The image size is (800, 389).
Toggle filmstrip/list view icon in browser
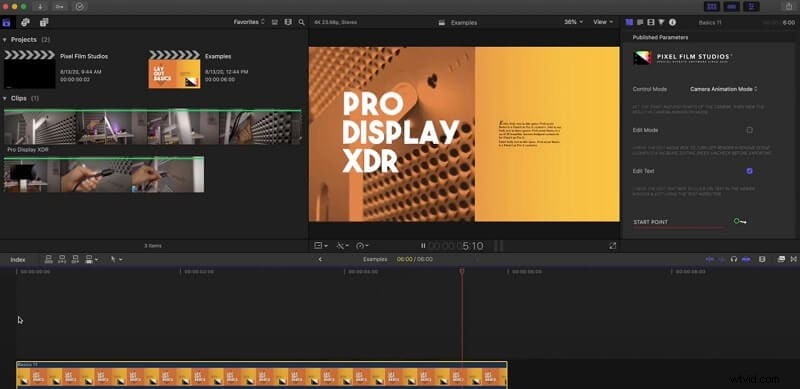pyautogui.click(x=288, y=22)
